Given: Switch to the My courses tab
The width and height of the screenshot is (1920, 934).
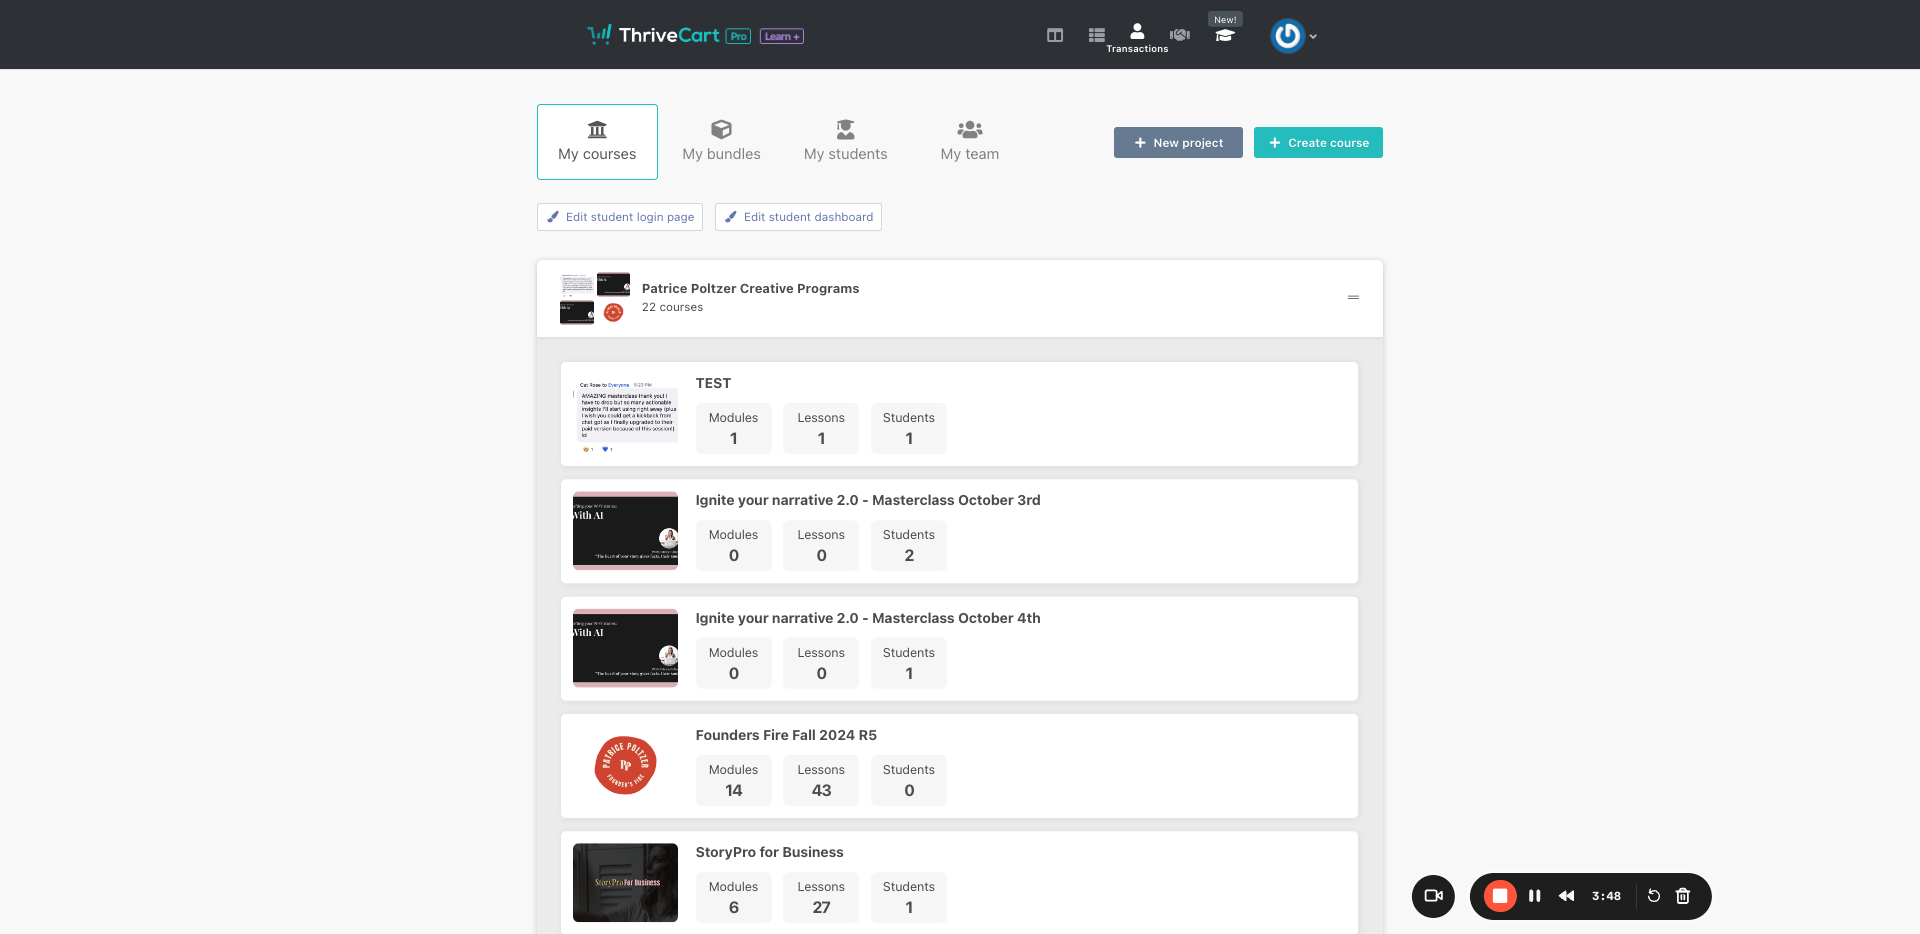Looking at the screenshot, I should [597, 142].
